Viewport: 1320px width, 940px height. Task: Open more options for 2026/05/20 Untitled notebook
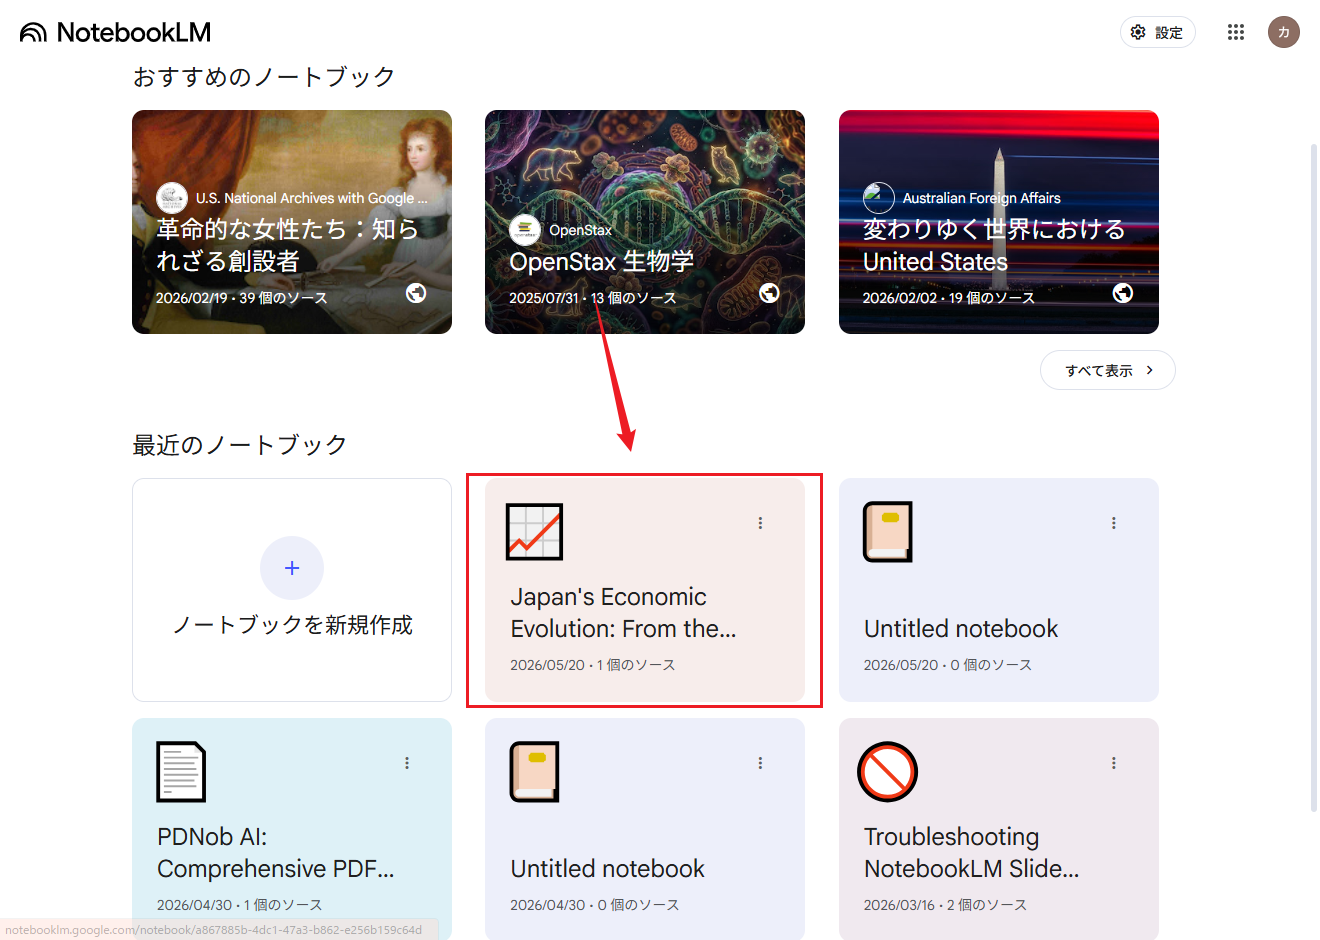tap(1114, 523)
